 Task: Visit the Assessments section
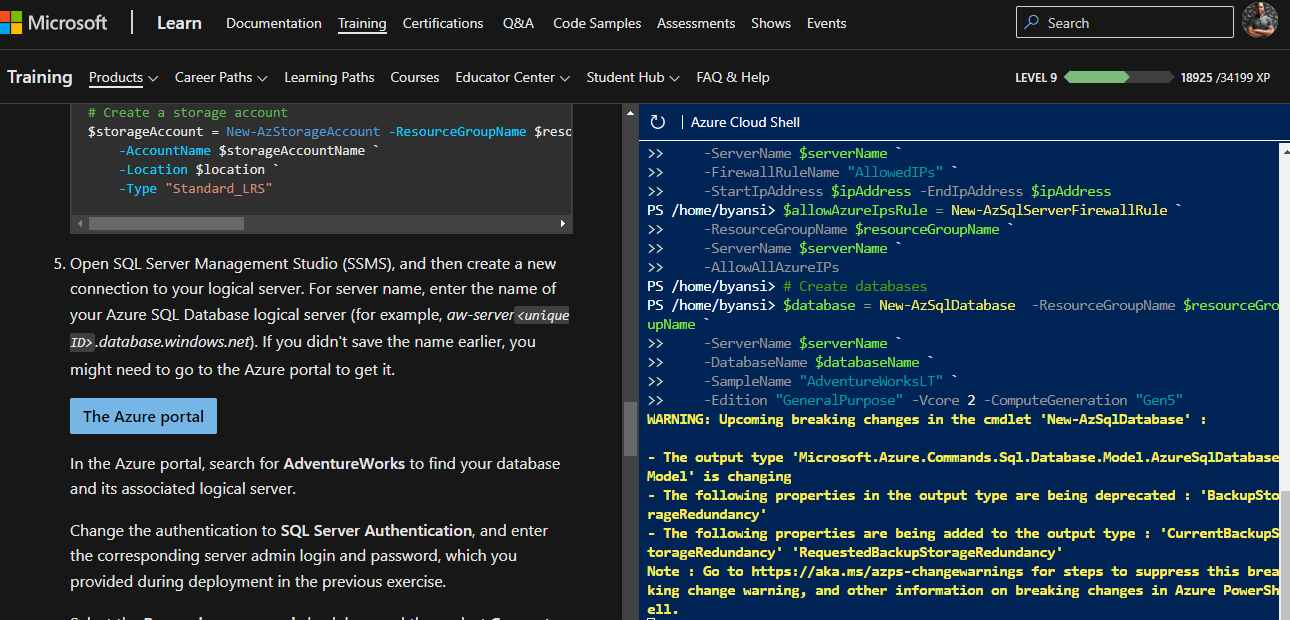(696, 23)
